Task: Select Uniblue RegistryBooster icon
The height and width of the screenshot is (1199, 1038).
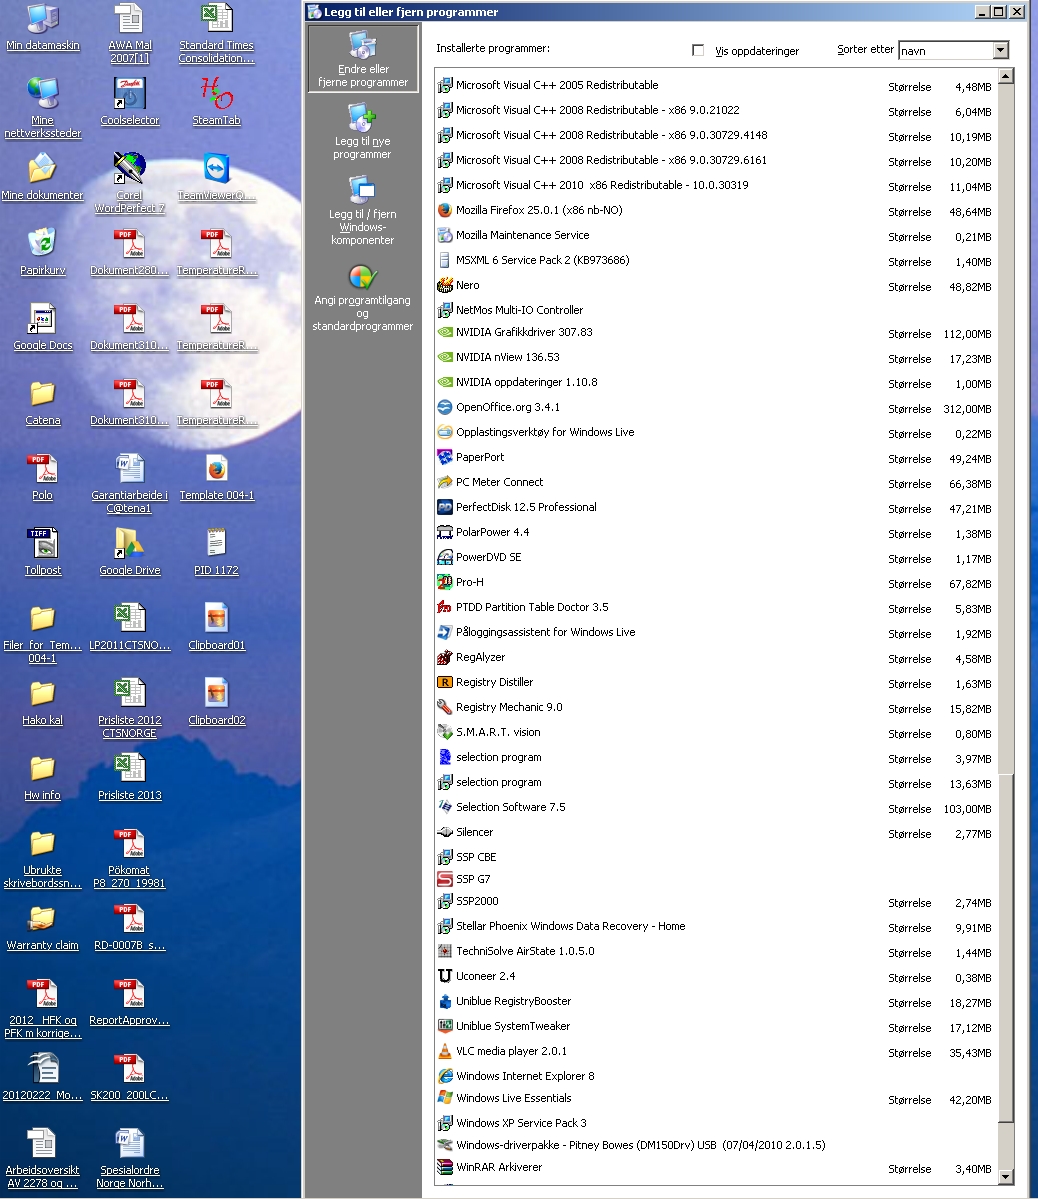Action: click(x=444, y=1001)
